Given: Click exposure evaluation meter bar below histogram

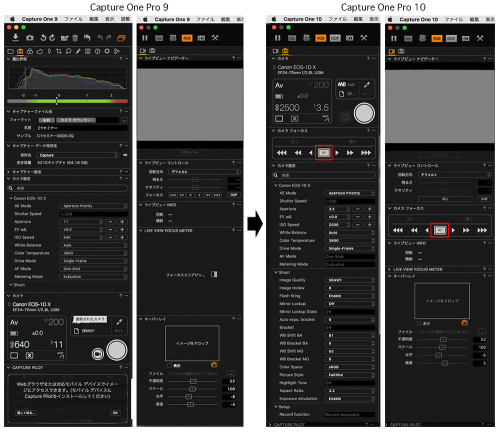Looking at the screenshot, I should [x=67, y=101].
